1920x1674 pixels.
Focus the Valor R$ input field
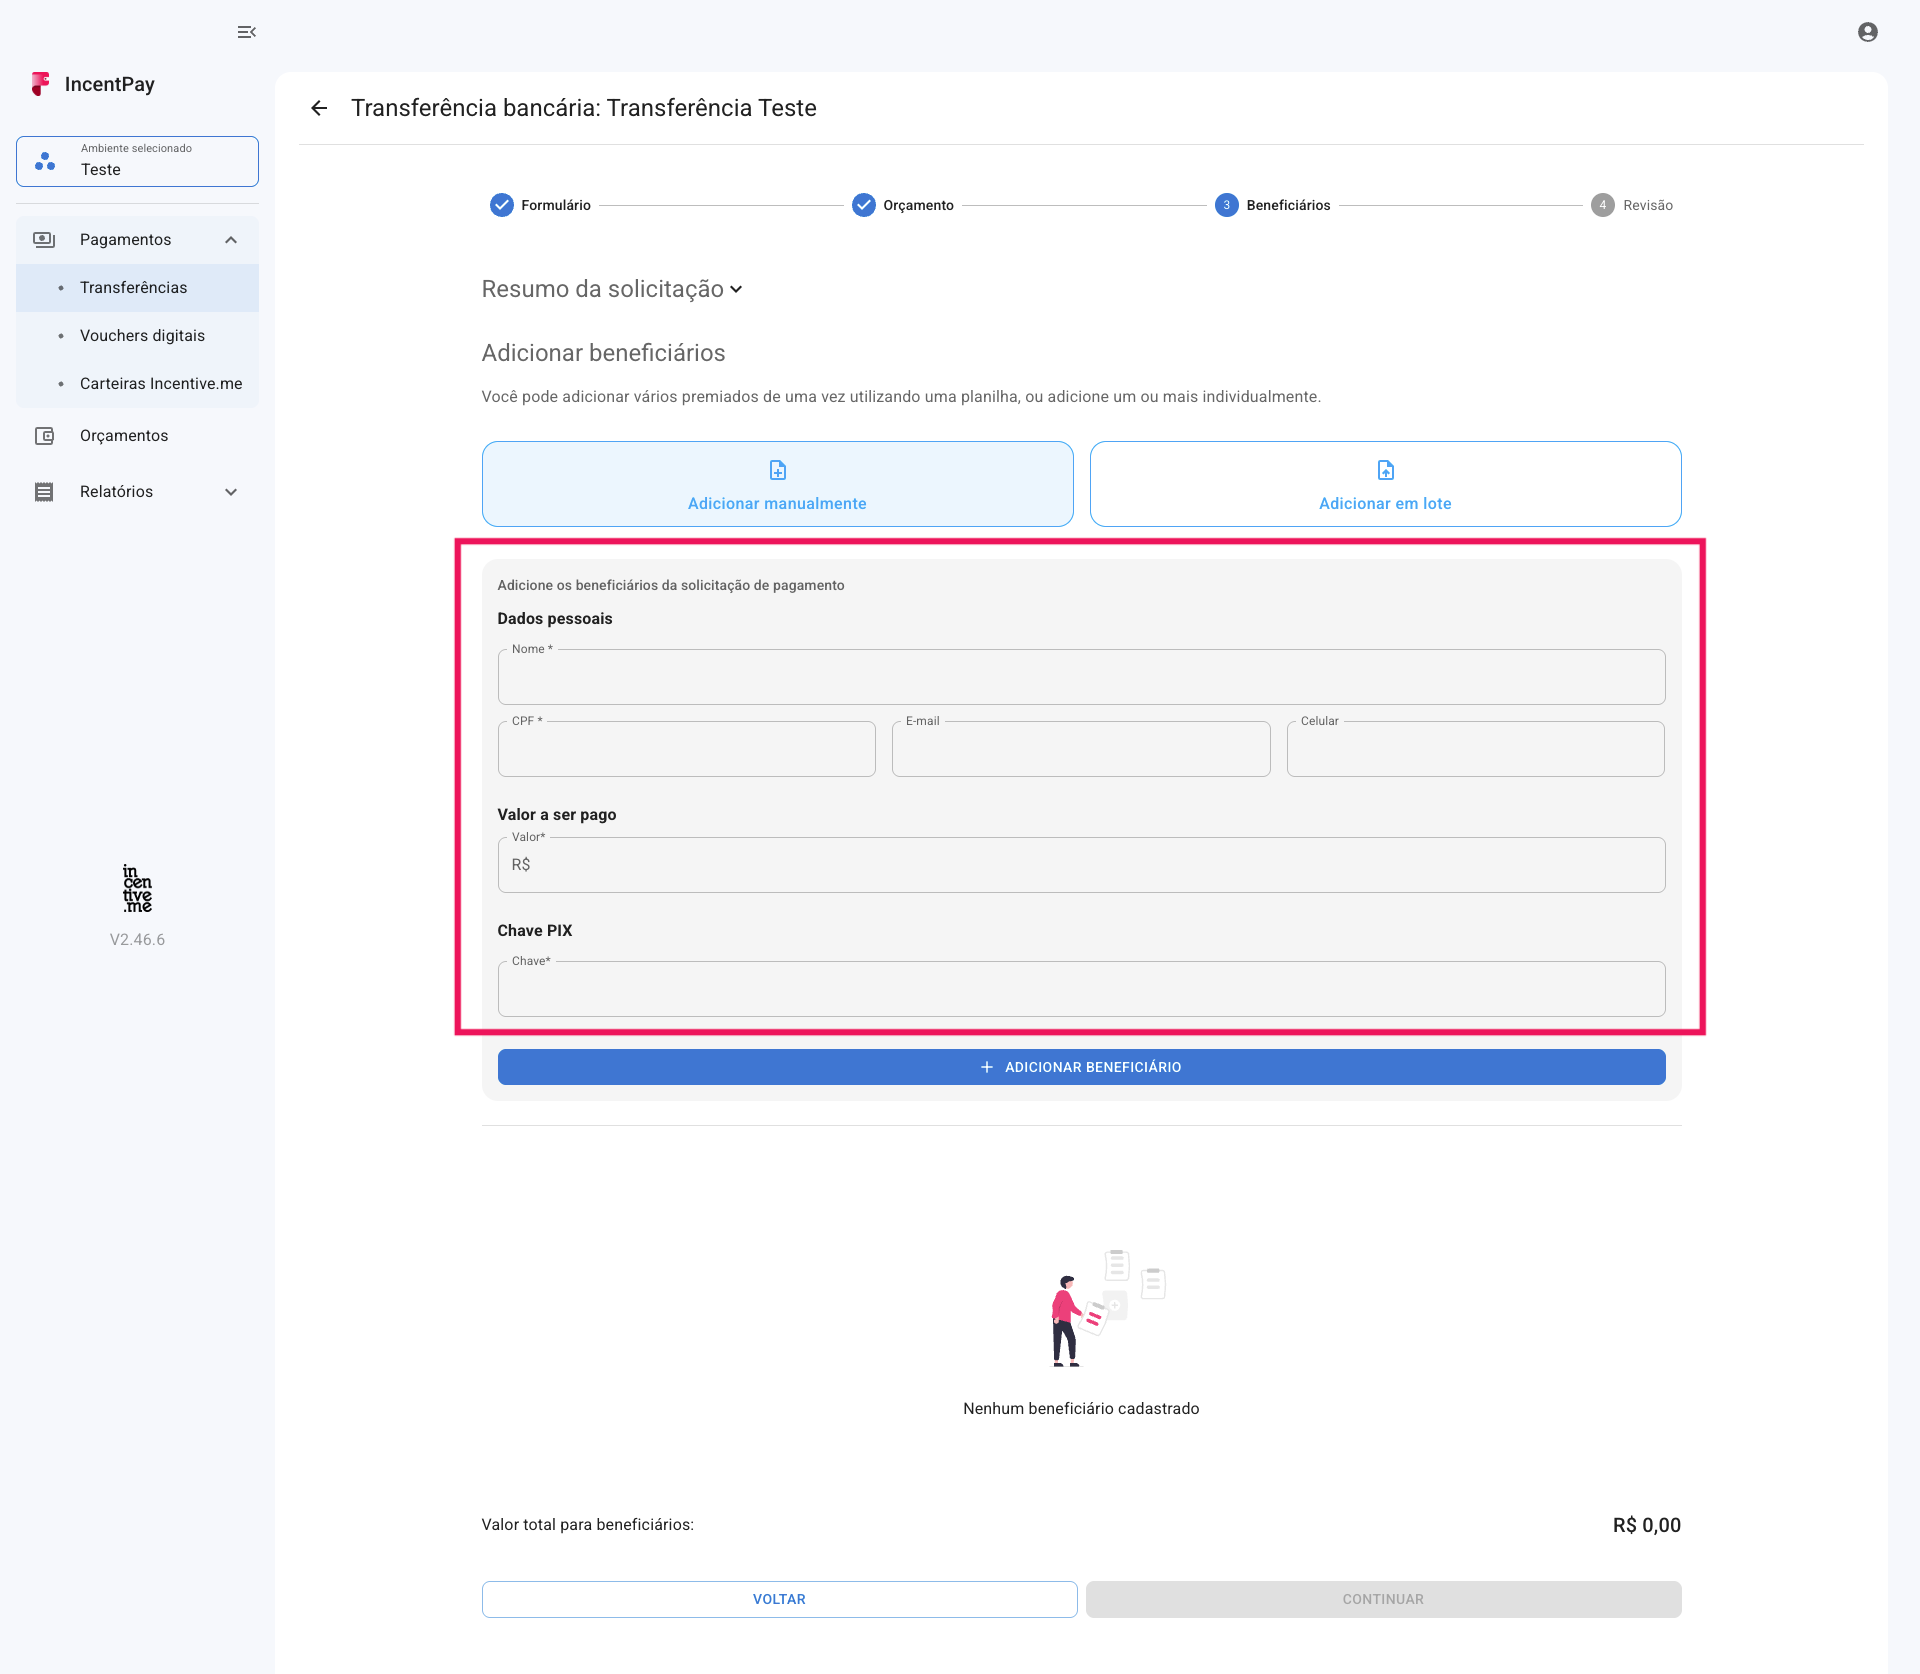[x=1081, y=865]
